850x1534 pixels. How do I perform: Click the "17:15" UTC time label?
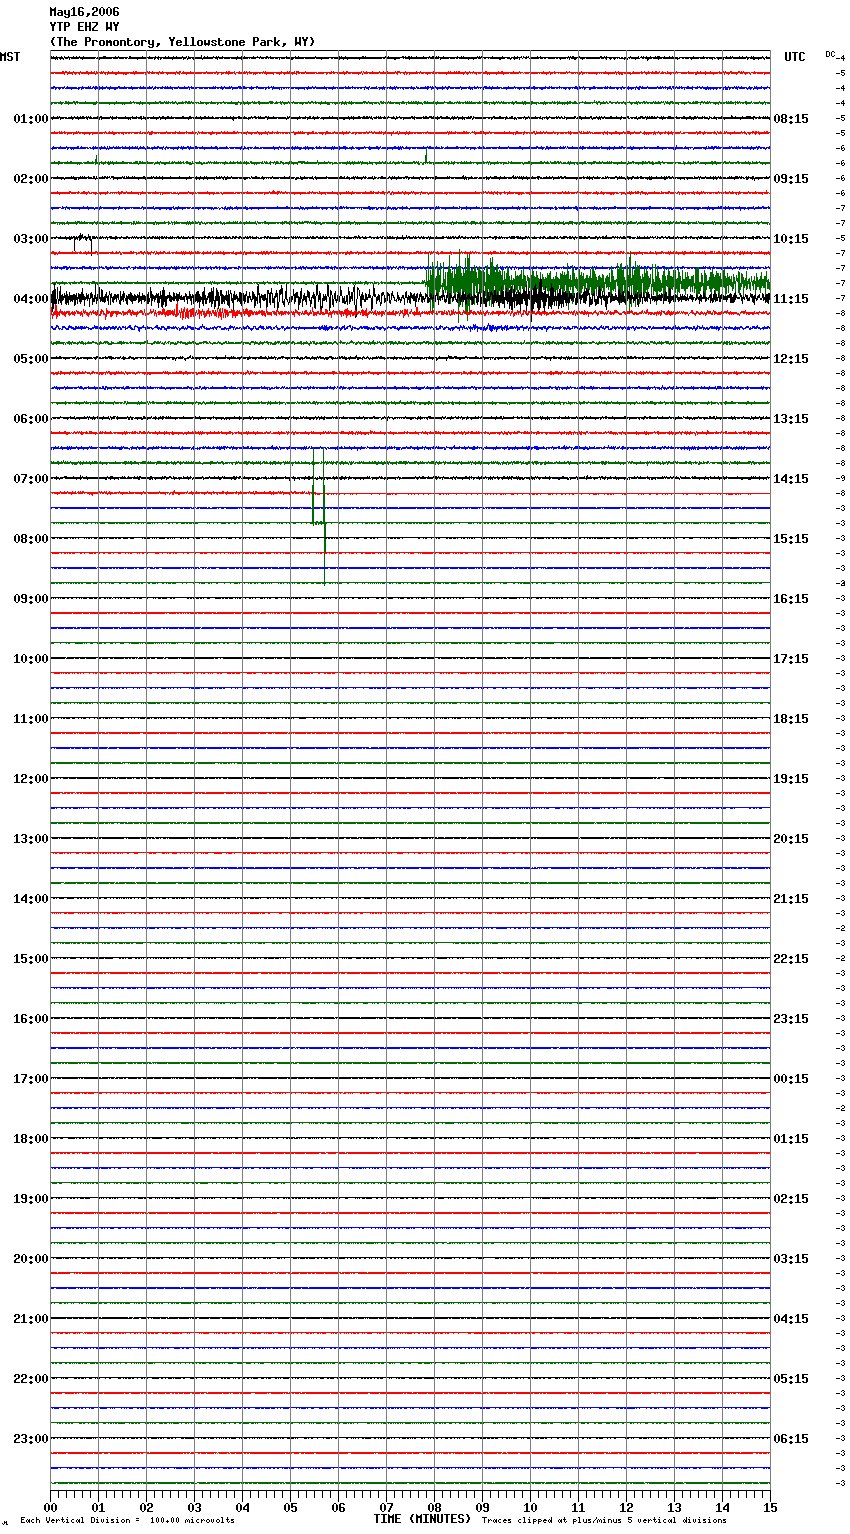click(791, 659)
